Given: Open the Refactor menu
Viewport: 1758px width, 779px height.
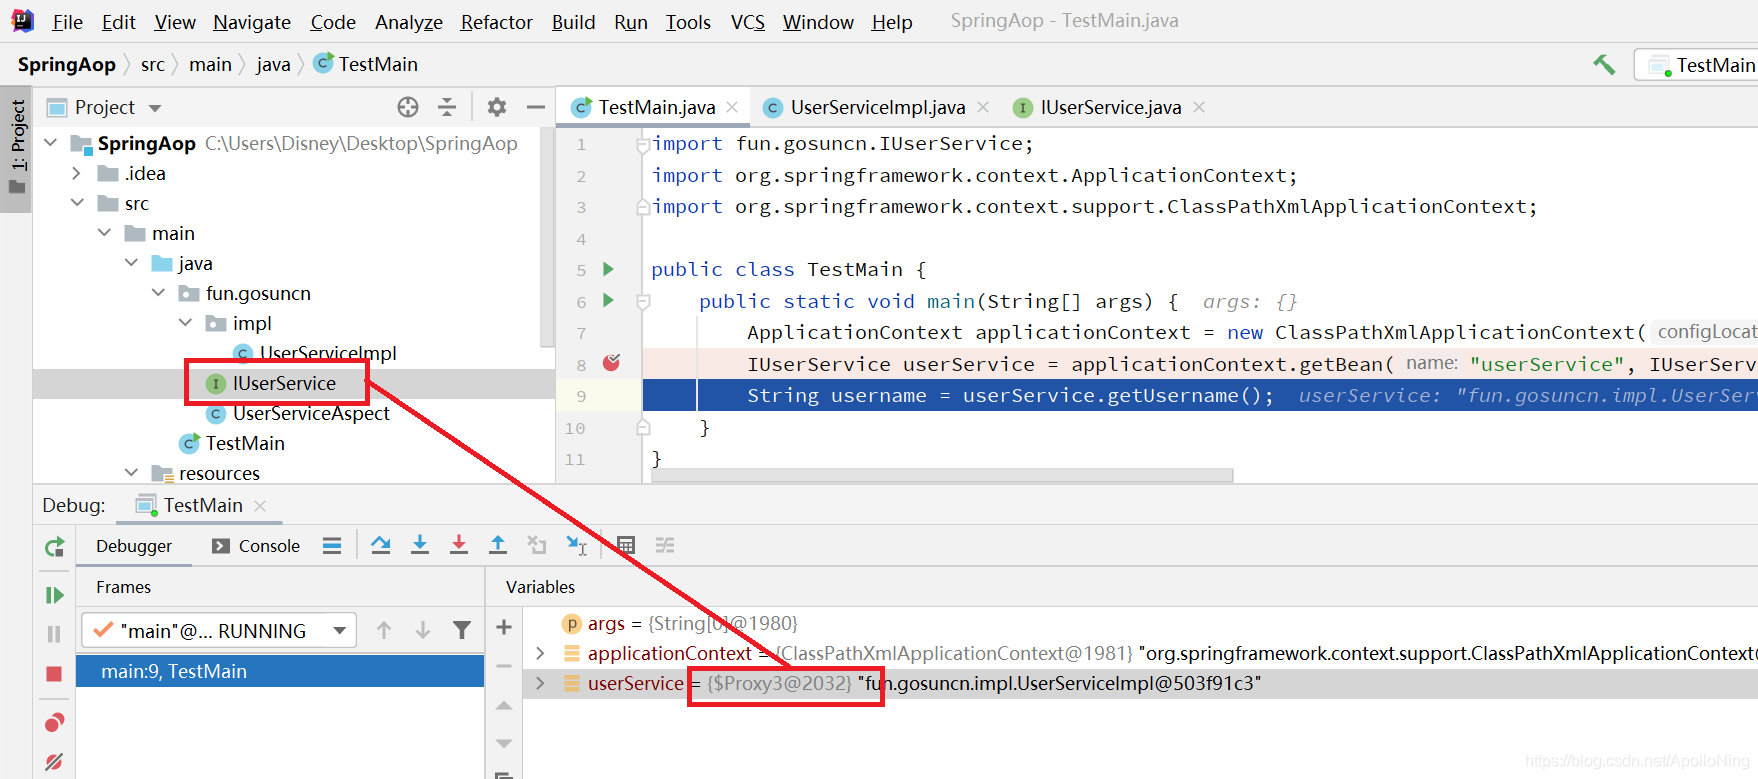Looking at the screenshot, I should [x=496, y=22].
